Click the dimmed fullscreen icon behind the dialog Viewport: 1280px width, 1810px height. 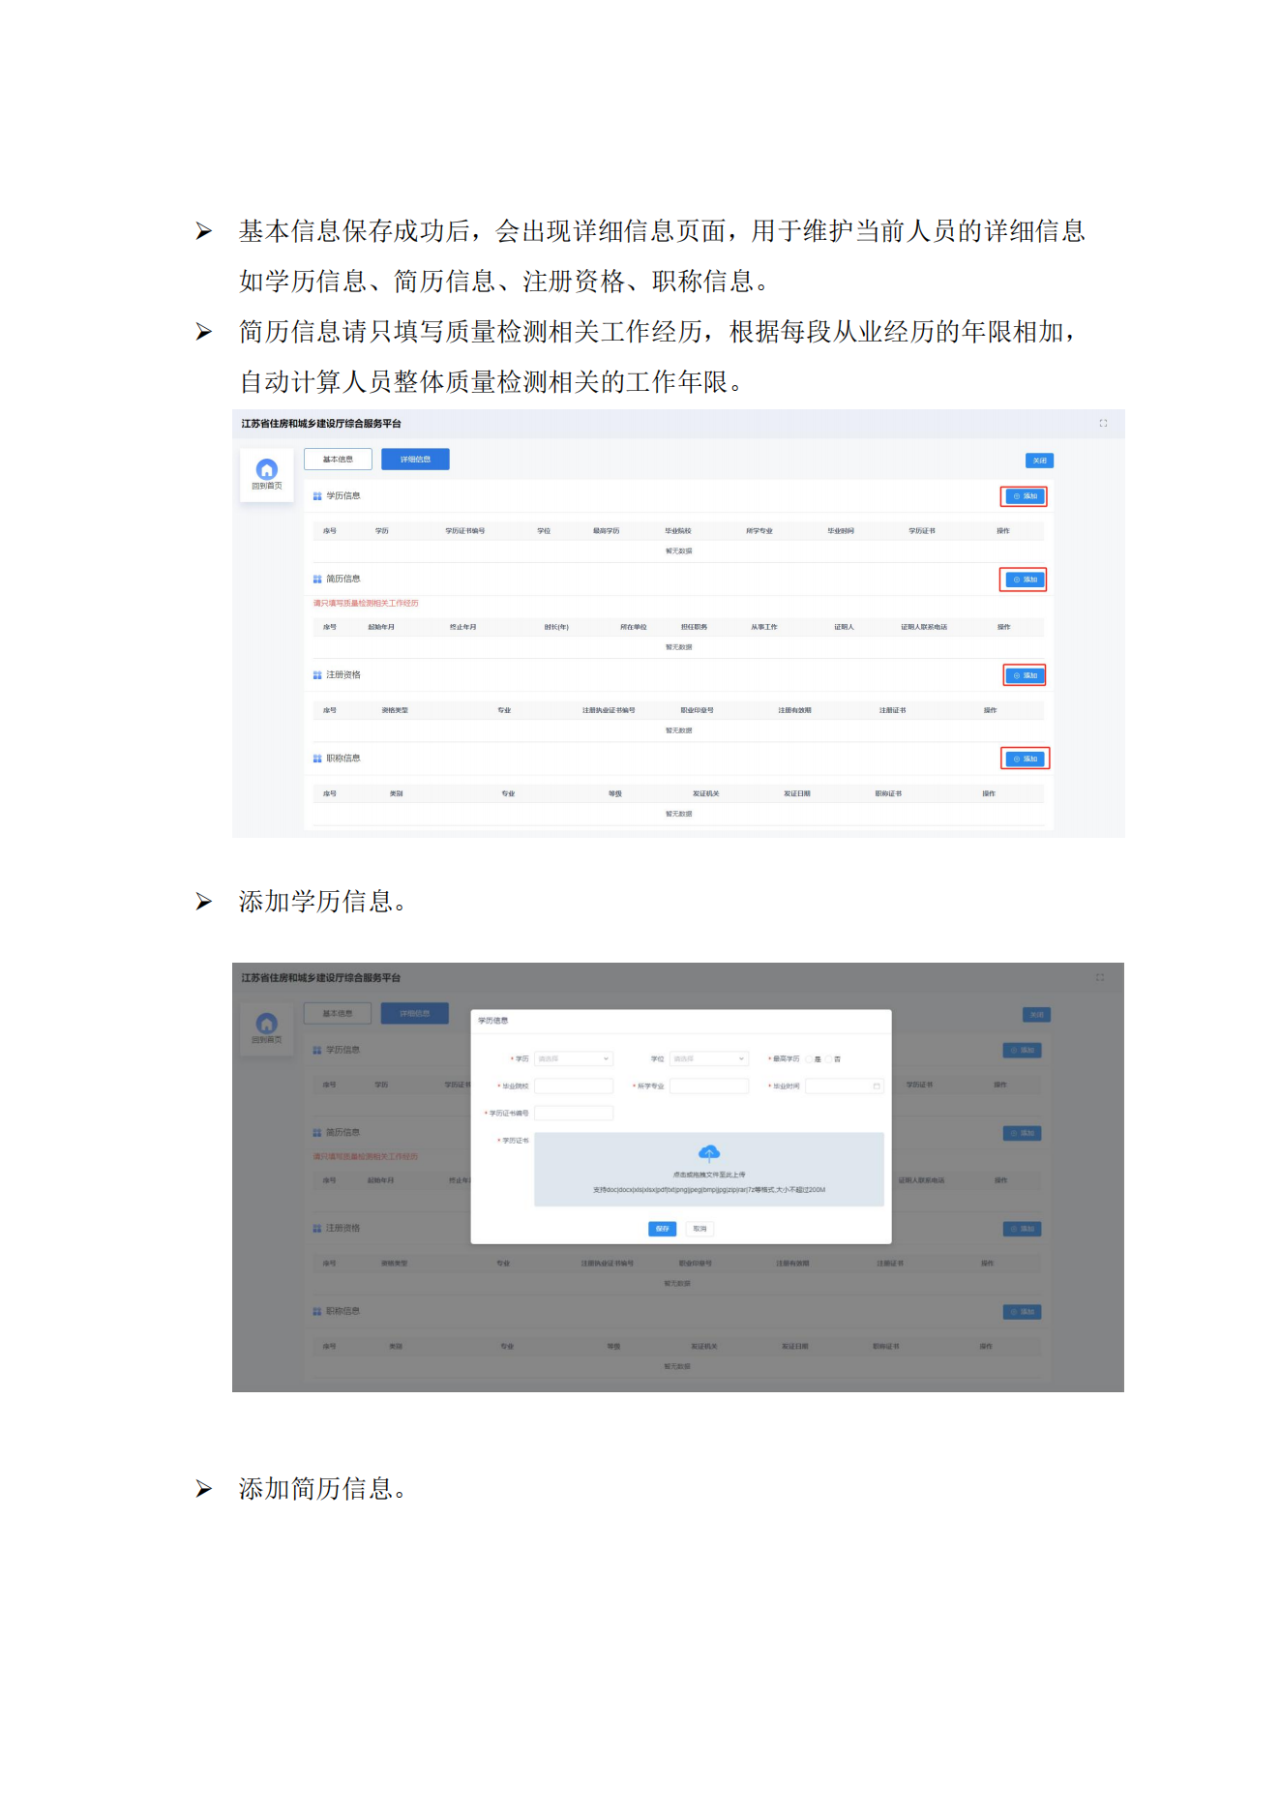pyautogui.click(x=1100, y=977)
